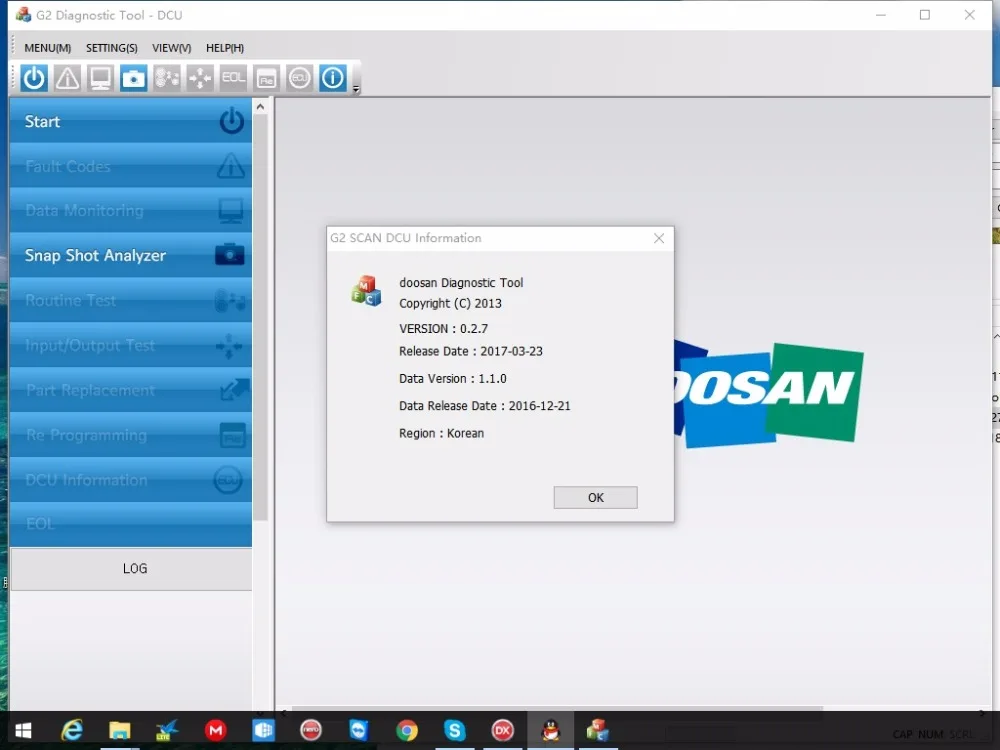Image resolution: width=1000 pixels, height=750 pixels.
Task: Click the Input/Output Test arrows toolbar icon
Action: pos(199,77)
